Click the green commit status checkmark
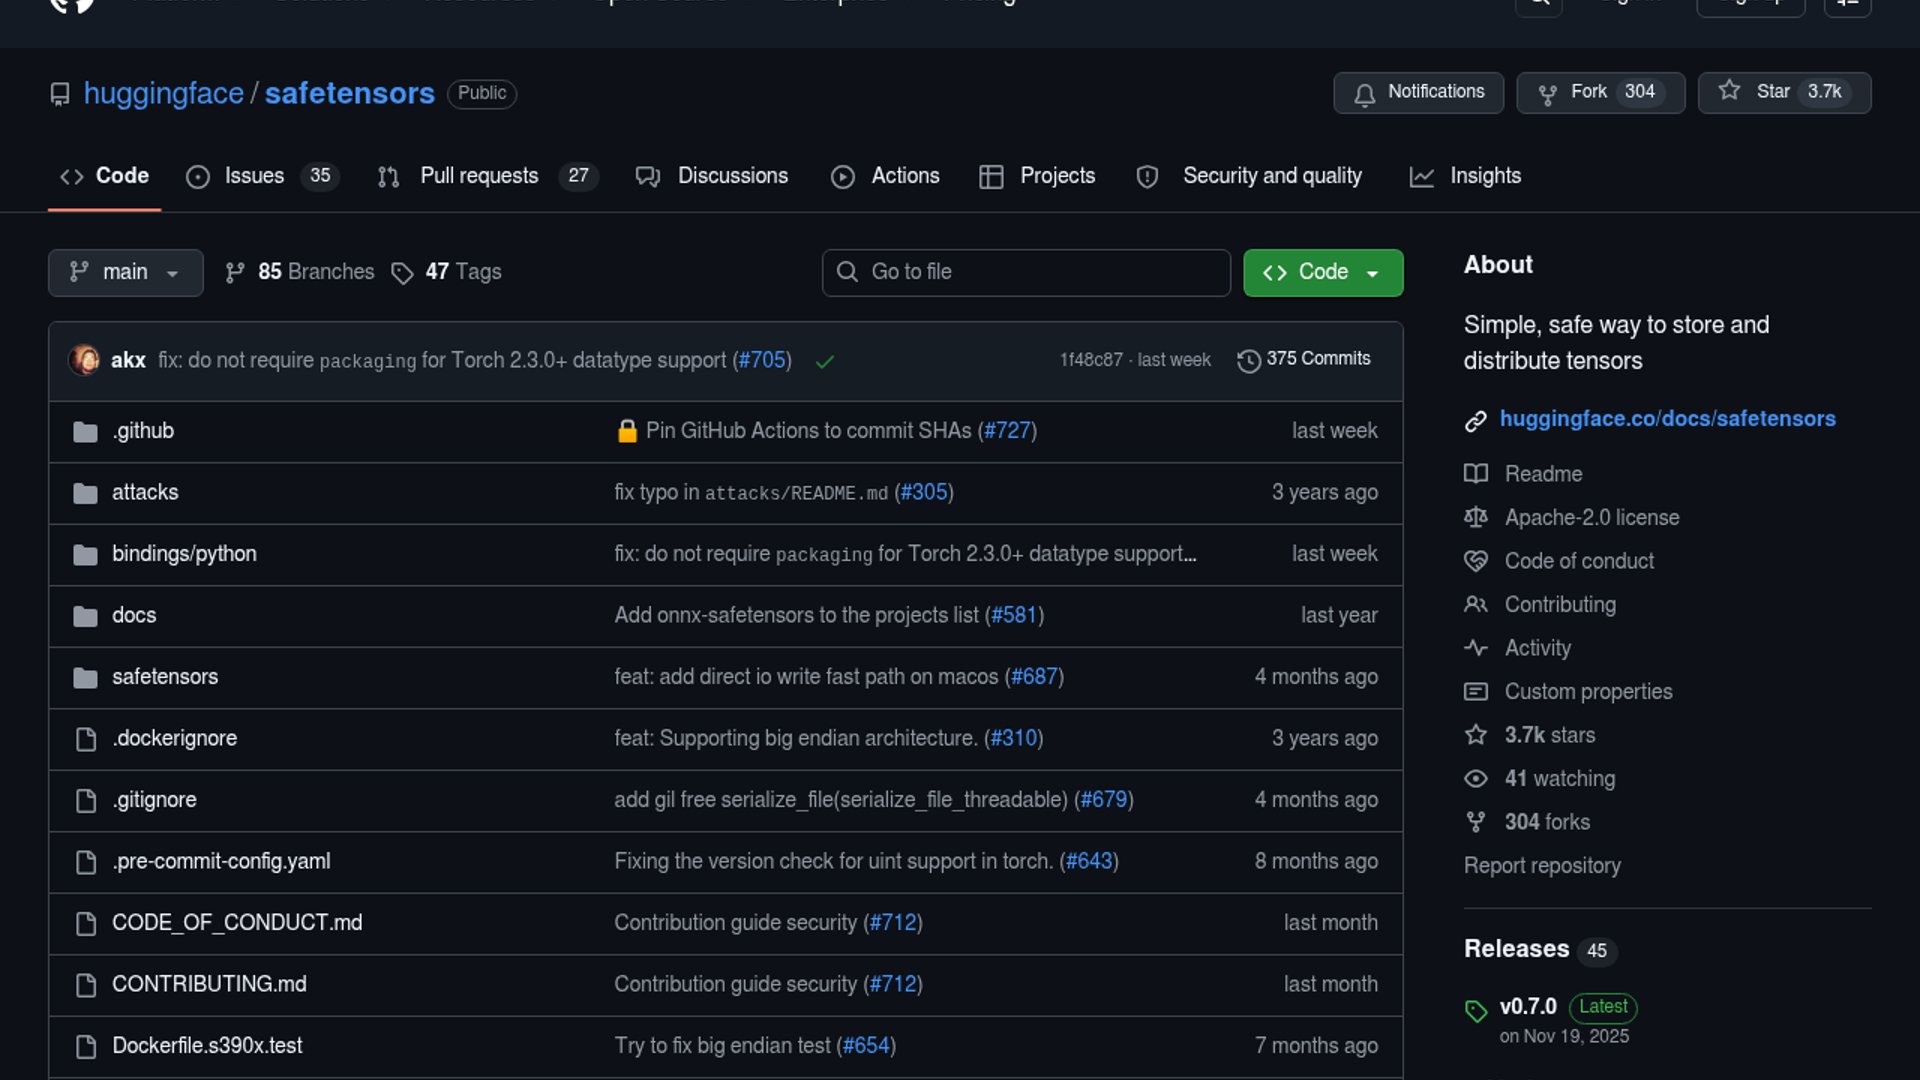Screen dimensions: 1920x1080 tap(825, 362)
